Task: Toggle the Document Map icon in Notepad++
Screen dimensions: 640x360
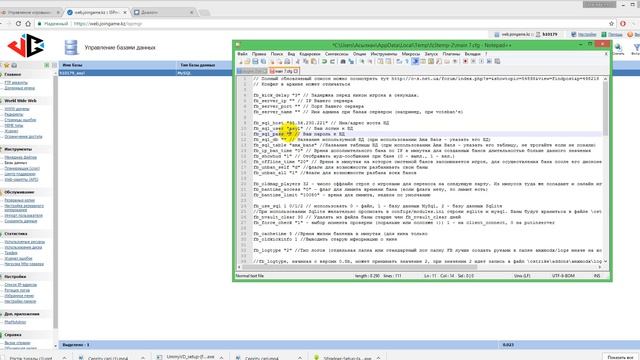Action: [431, 61]
